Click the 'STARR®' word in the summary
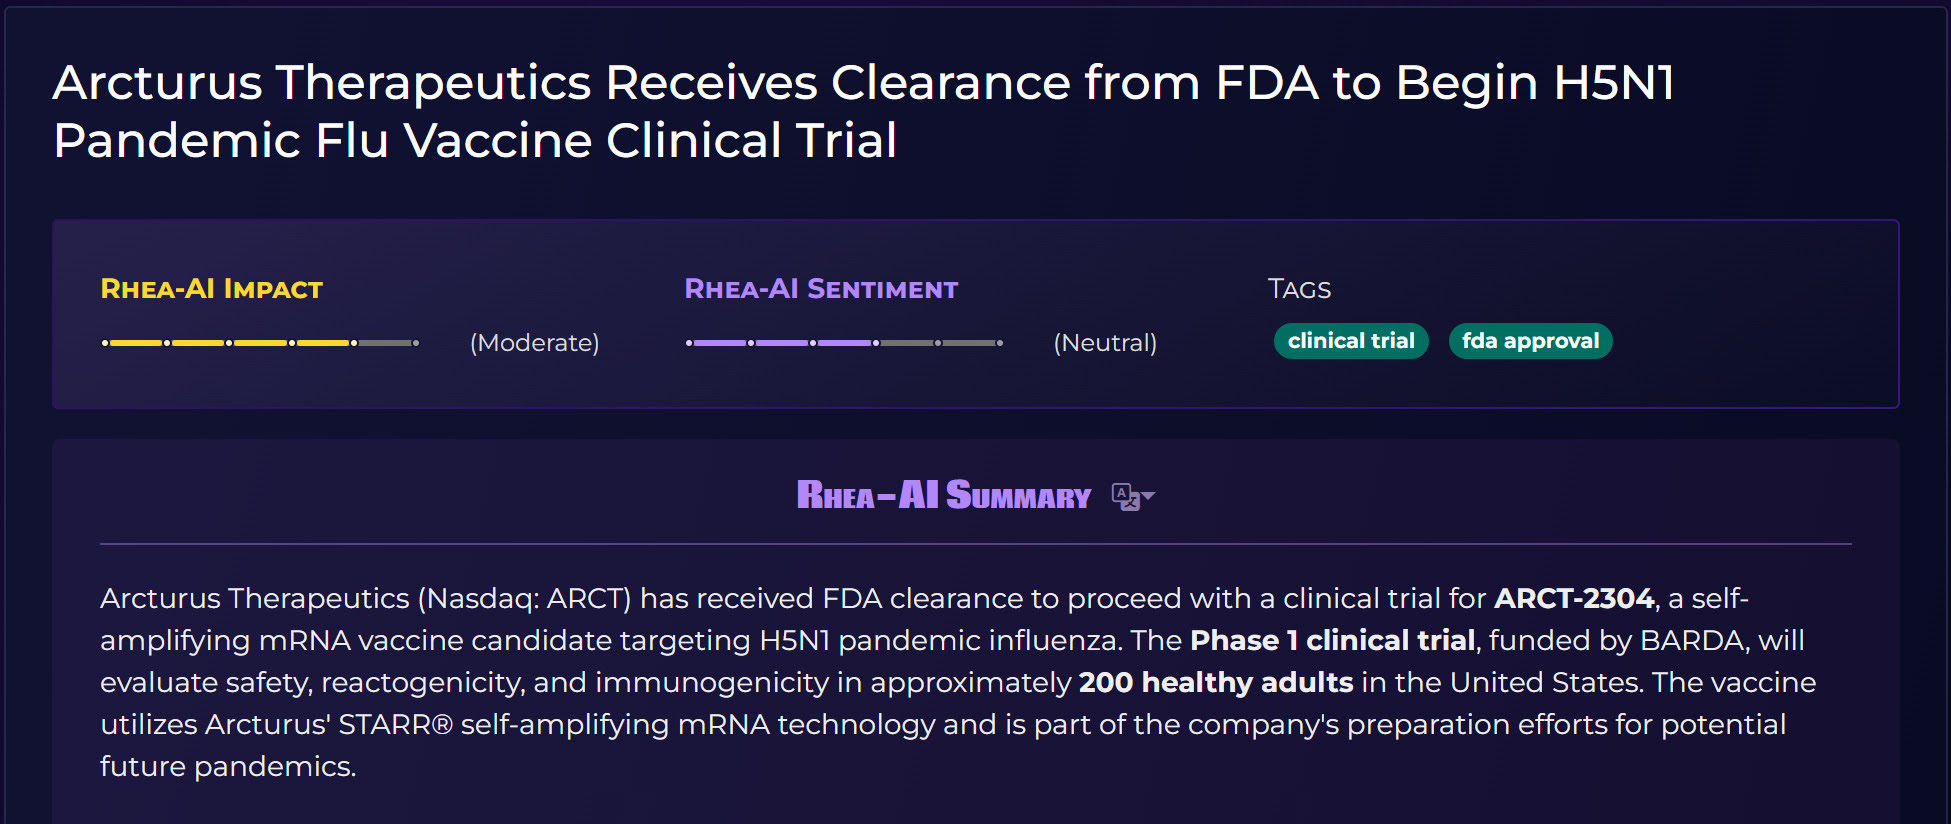Viewport: 1951px width, 824px height. point(396,724)
